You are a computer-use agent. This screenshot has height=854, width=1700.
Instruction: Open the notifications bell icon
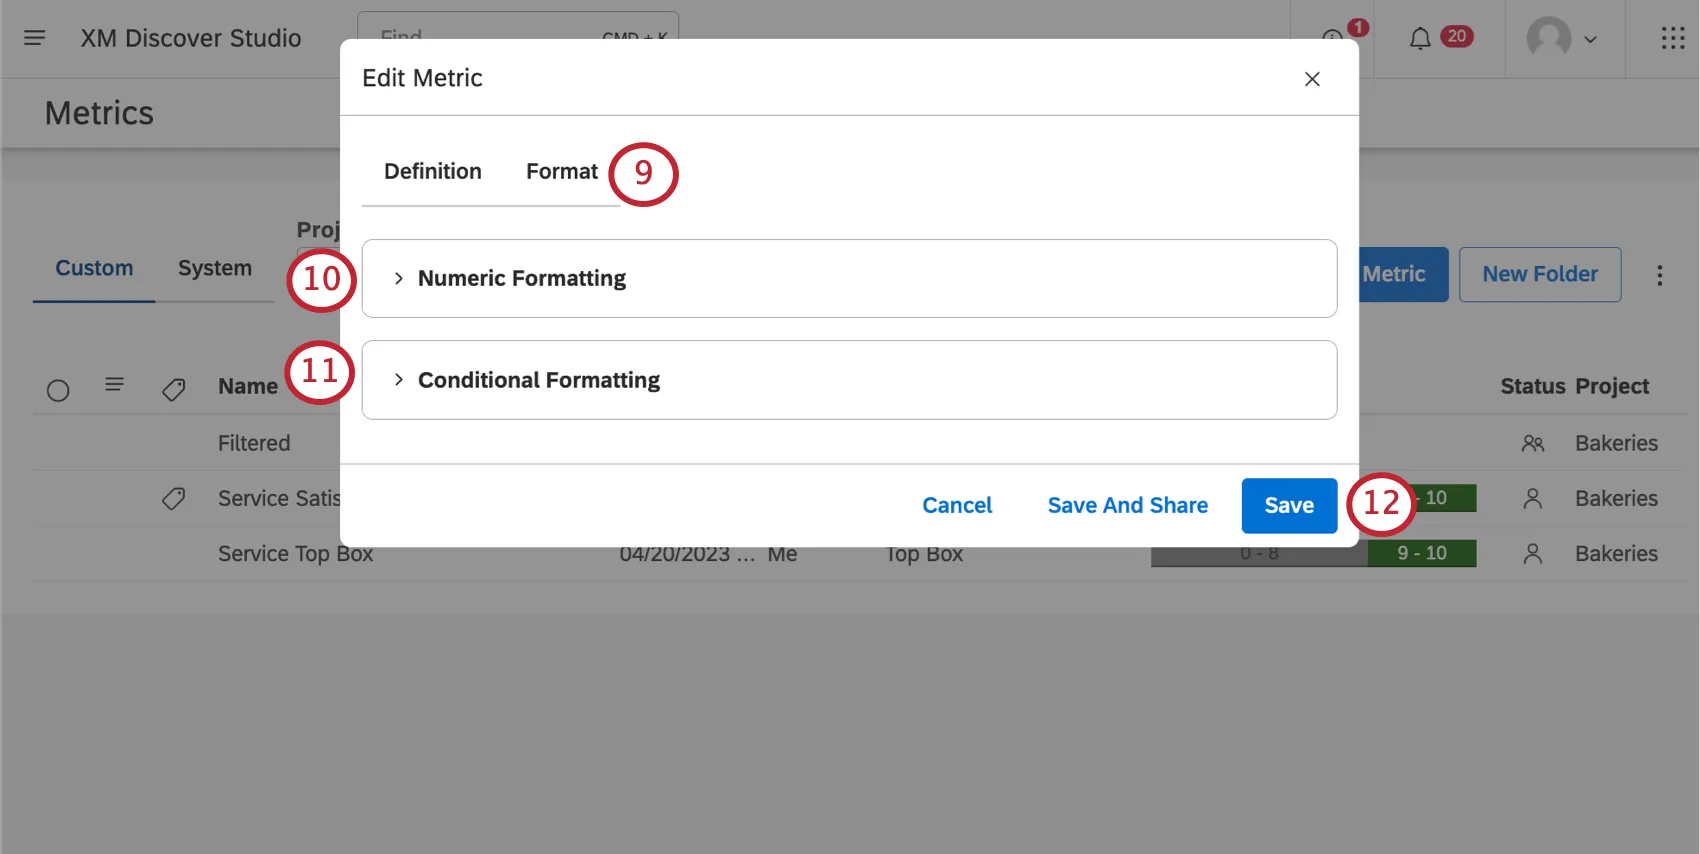(1421, 38)
